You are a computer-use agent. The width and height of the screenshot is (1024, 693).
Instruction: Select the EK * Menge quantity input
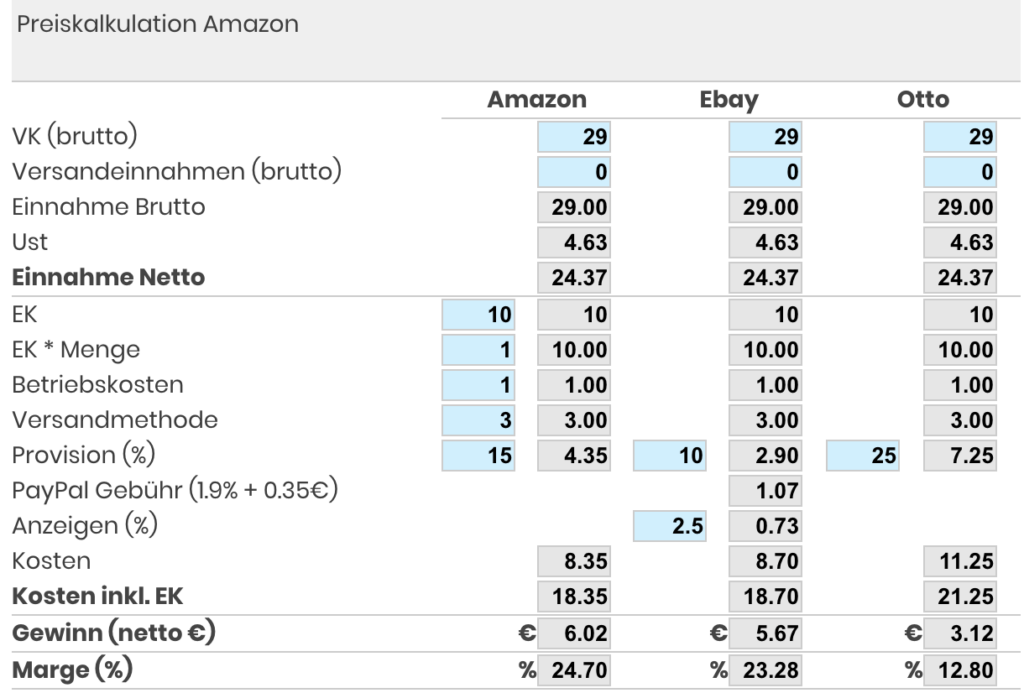(x=479, y=351)
